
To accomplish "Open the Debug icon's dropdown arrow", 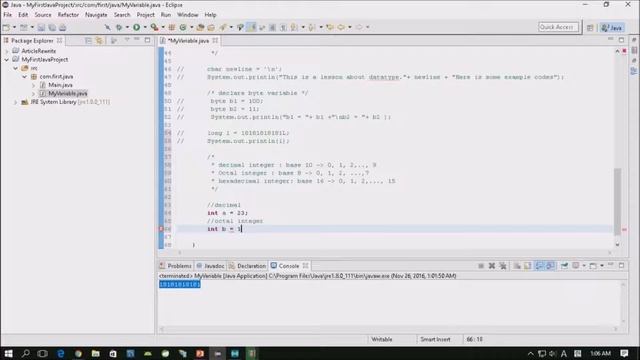I will (x=127, y=27).
